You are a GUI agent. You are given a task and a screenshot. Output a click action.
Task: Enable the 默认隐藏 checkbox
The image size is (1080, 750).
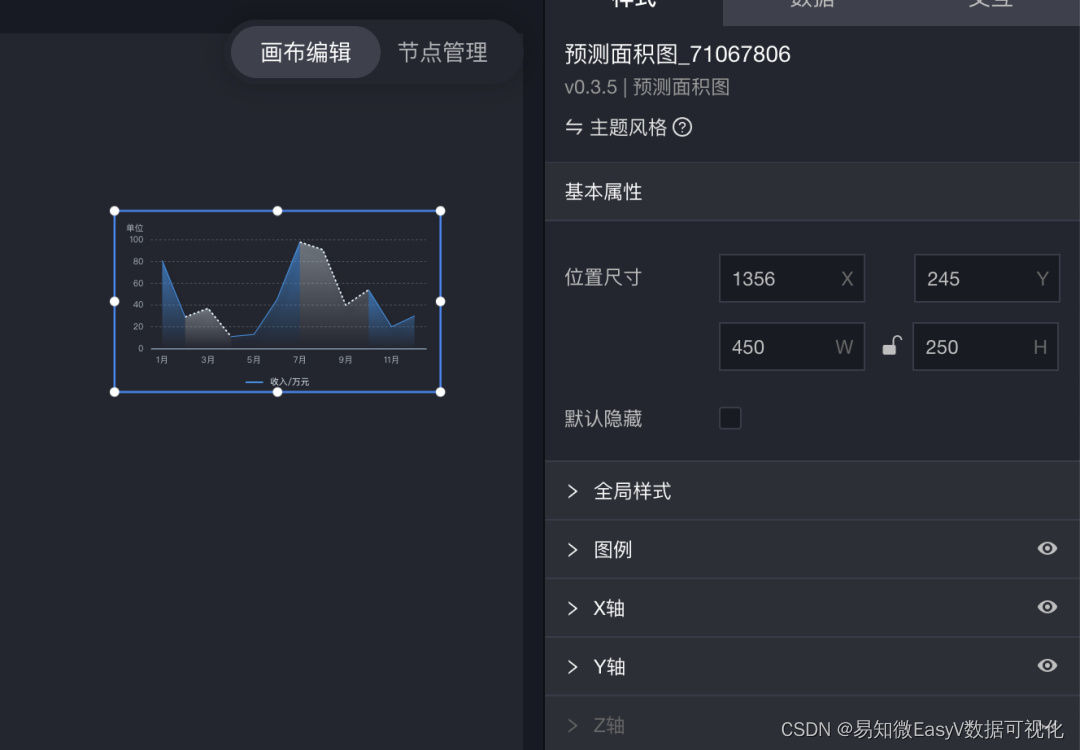coord(730,418)
